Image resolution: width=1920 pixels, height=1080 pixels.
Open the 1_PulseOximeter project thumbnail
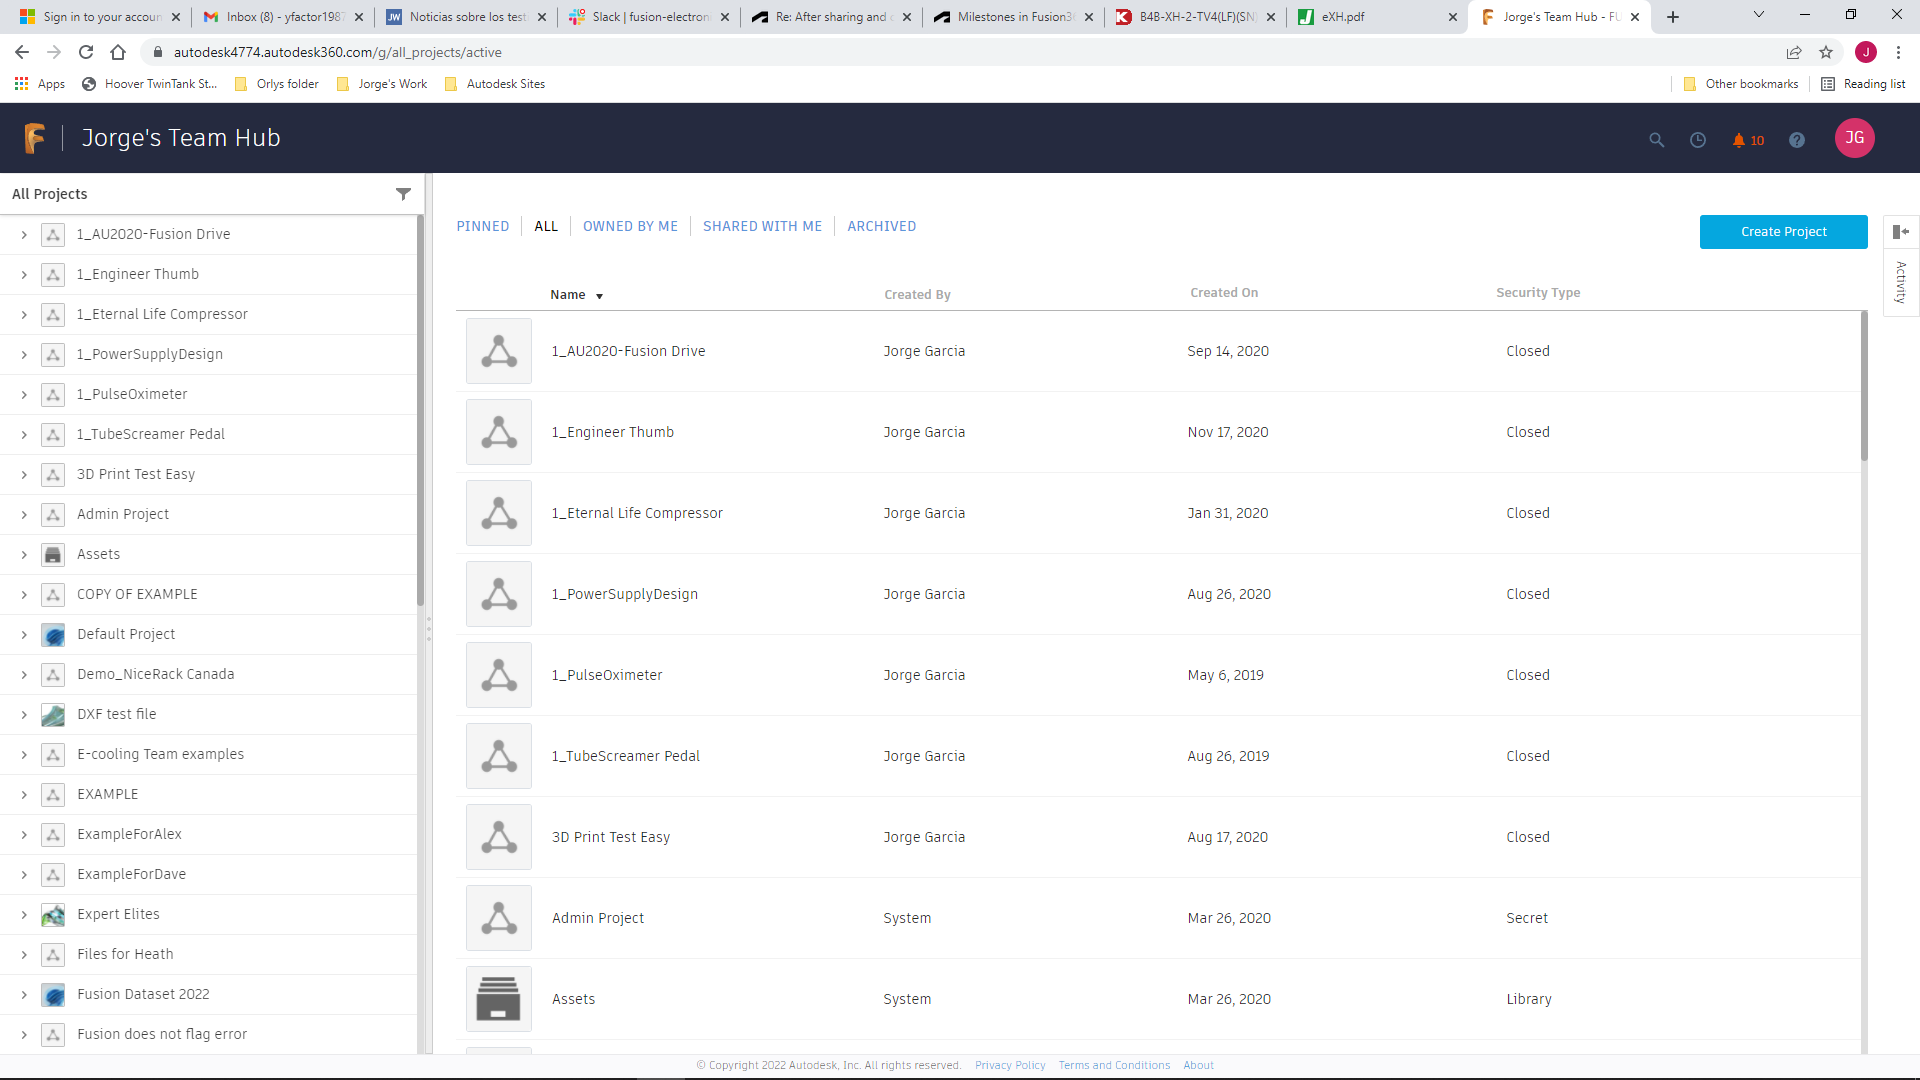[x=498, y=676]
